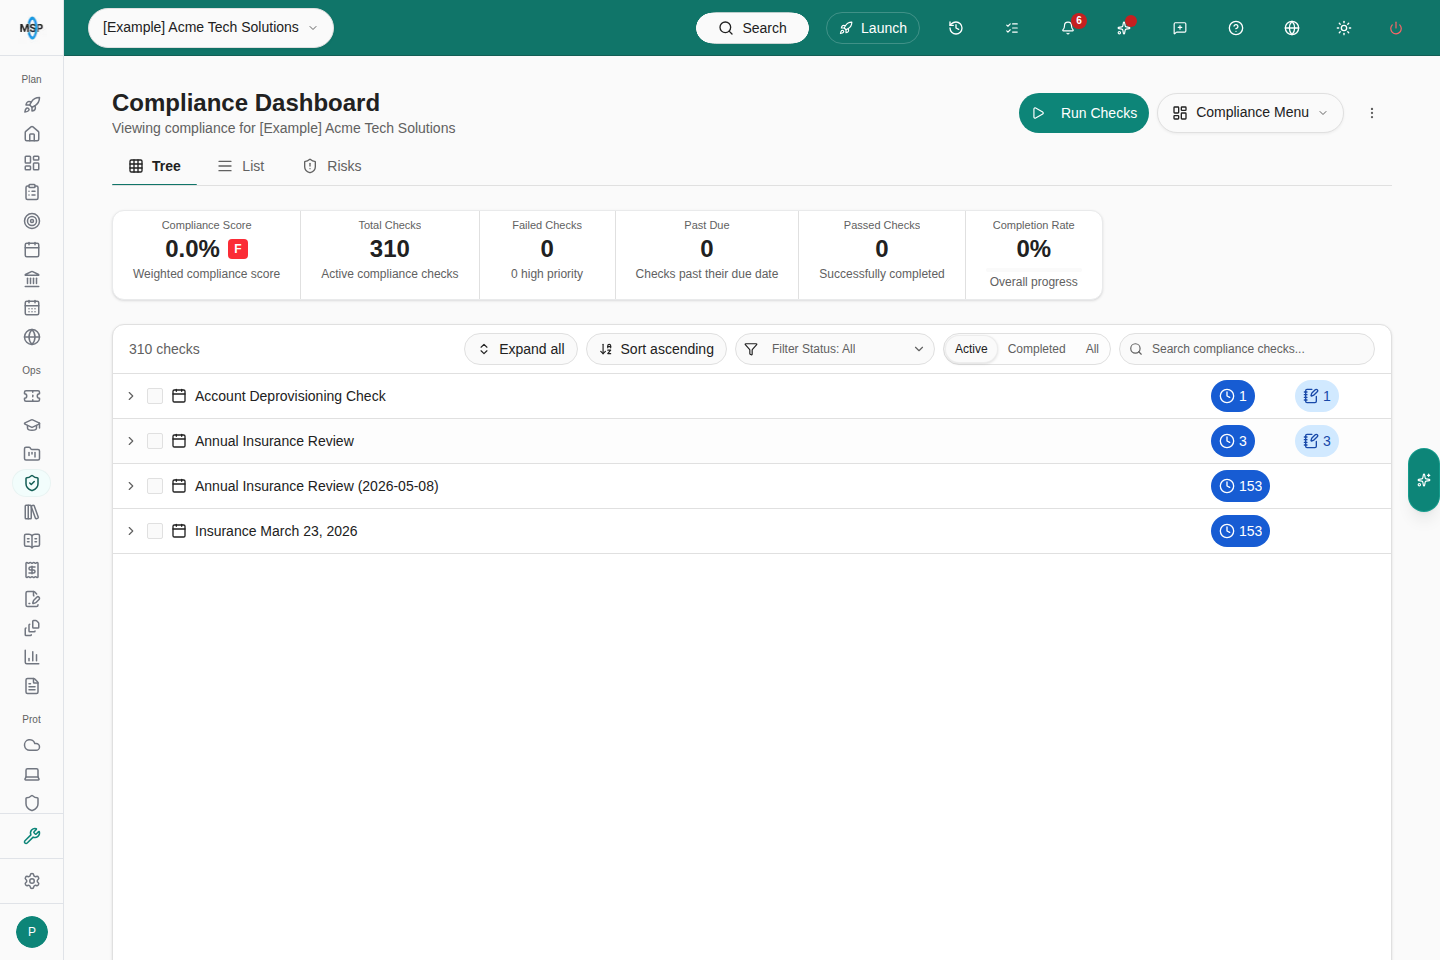
Task: Expand the Account Deprovisioning Check row
Action: (x=131, y=396)
